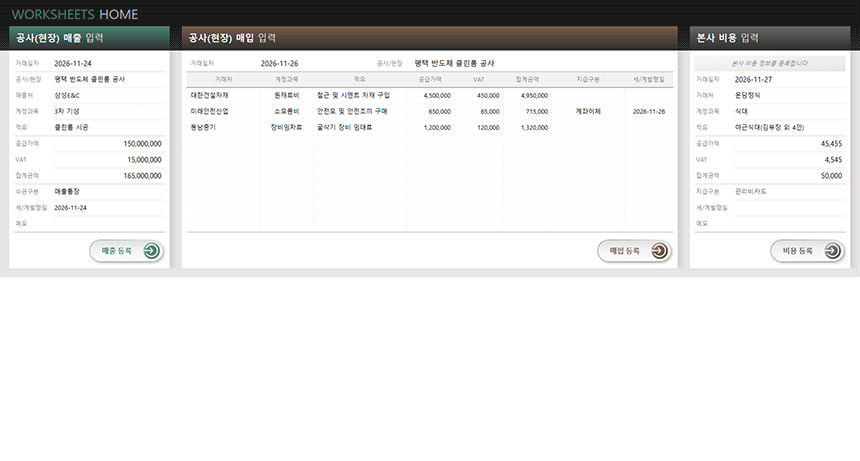Click the VAT column header in purchase table
This screenshot has width=860, height=461.
479,79
